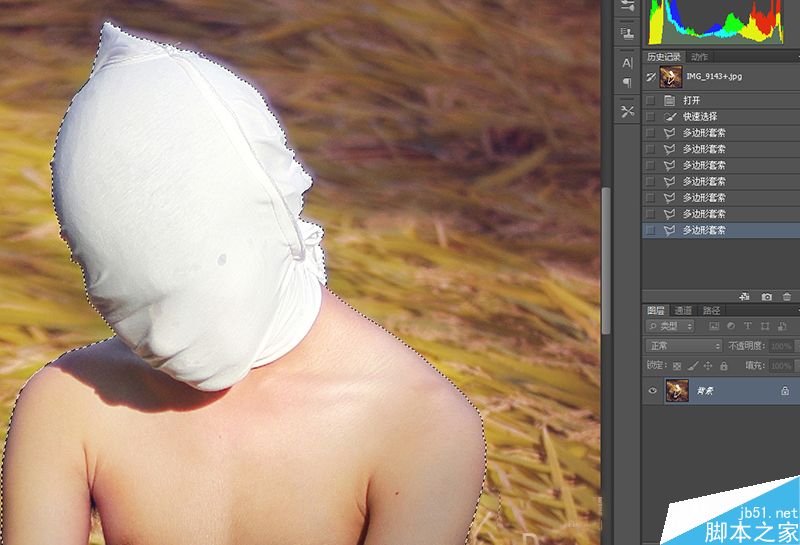Open the Paragraph panel icon
This screenshot has height=545, width=800.
627,82
